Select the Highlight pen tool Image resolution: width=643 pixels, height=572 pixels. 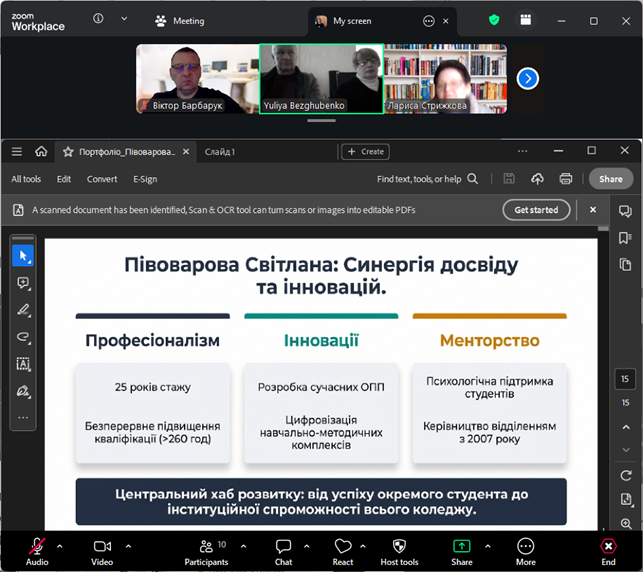tap(23, 310)
